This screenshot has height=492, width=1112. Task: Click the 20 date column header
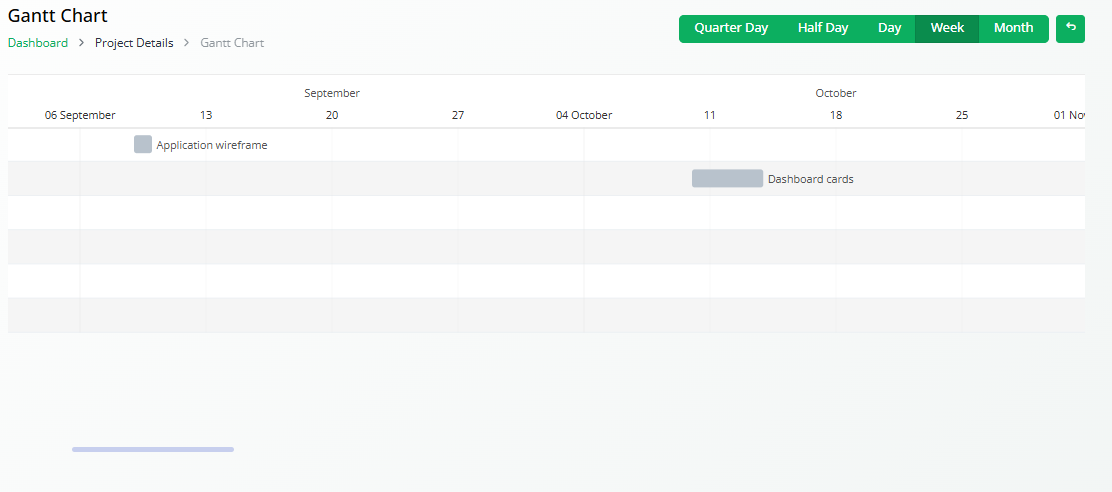click(332, 115)
